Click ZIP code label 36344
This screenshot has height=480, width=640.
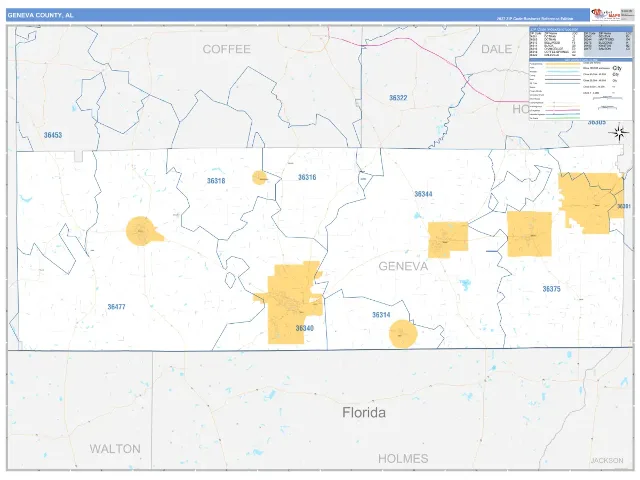click(x=423, y=194)
